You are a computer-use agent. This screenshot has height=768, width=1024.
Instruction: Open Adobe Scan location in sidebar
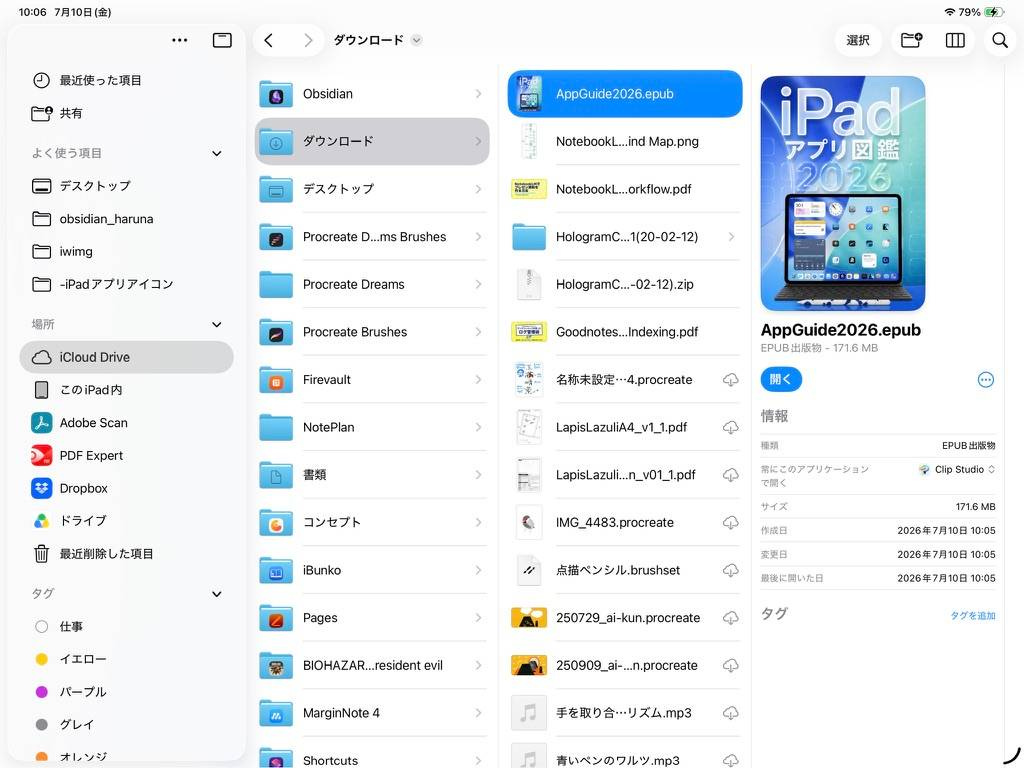127,423
